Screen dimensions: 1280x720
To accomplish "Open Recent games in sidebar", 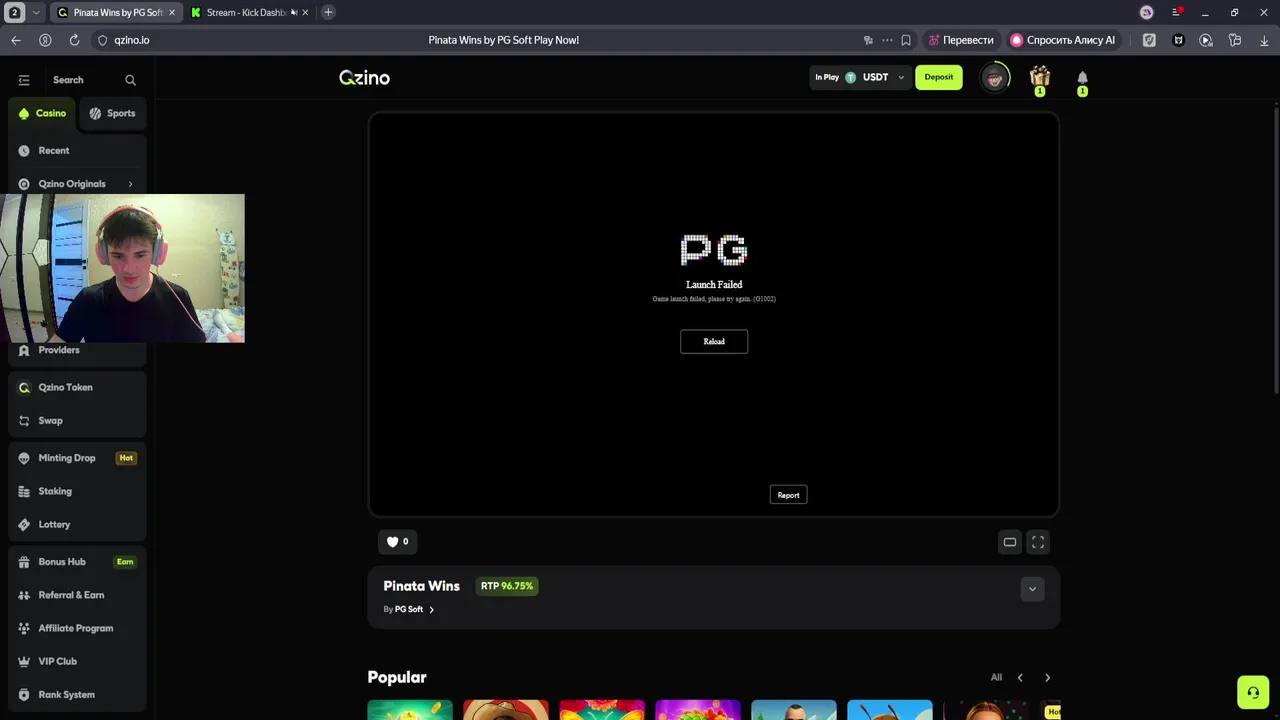I will coord(77,151).
